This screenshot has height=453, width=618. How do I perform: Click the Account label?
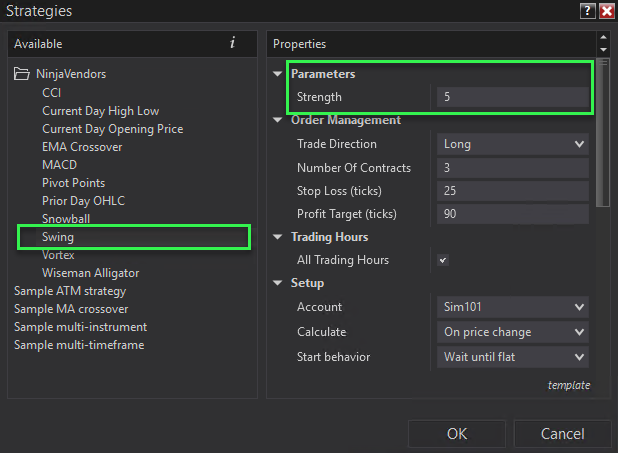(x=319, y=307)
